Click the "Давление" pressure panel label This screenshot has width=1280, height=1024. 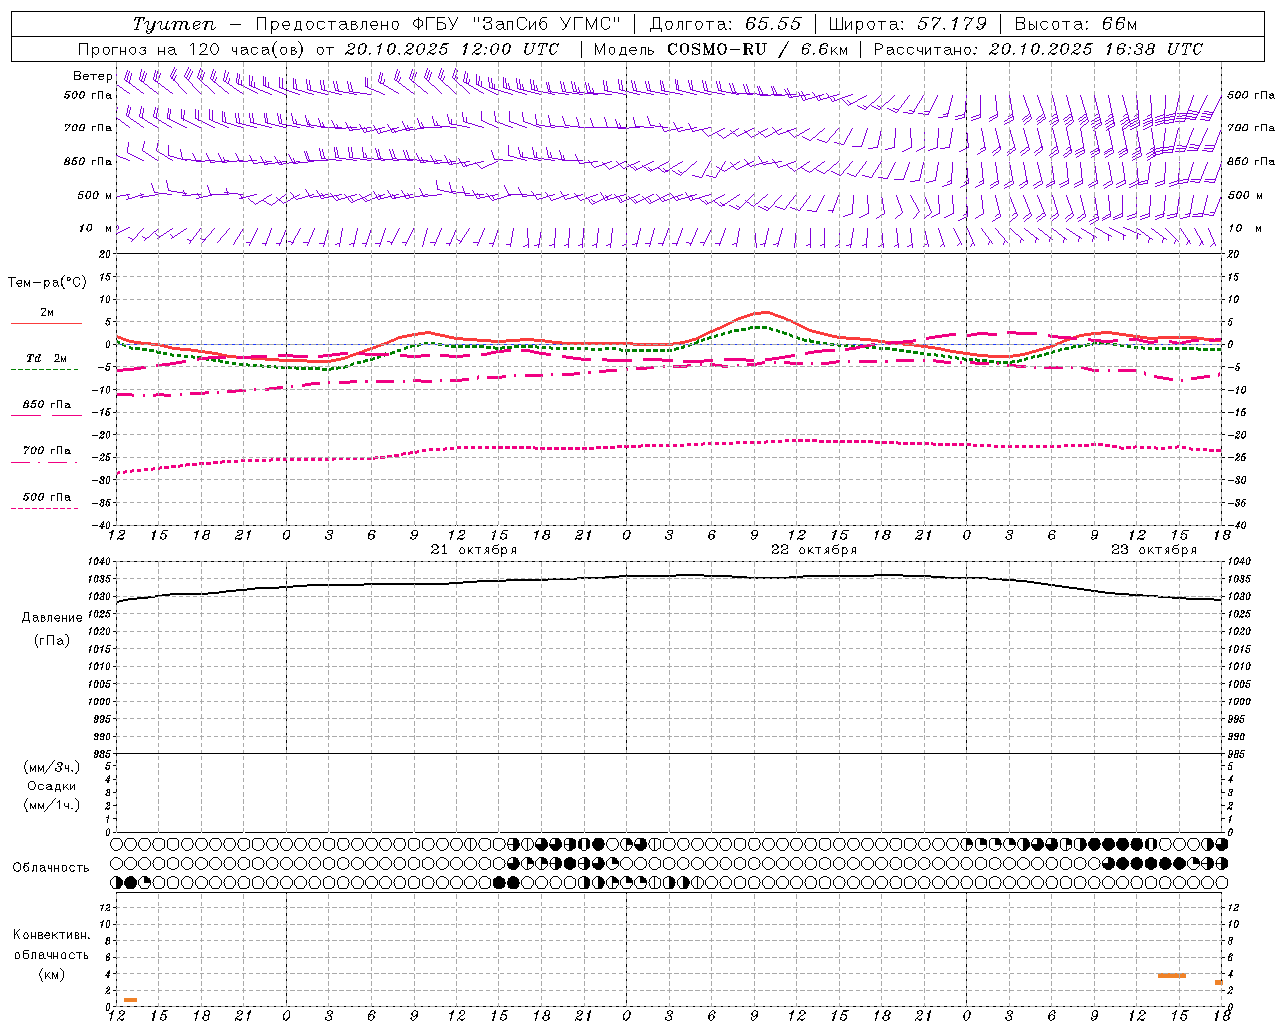click(52, 618)
